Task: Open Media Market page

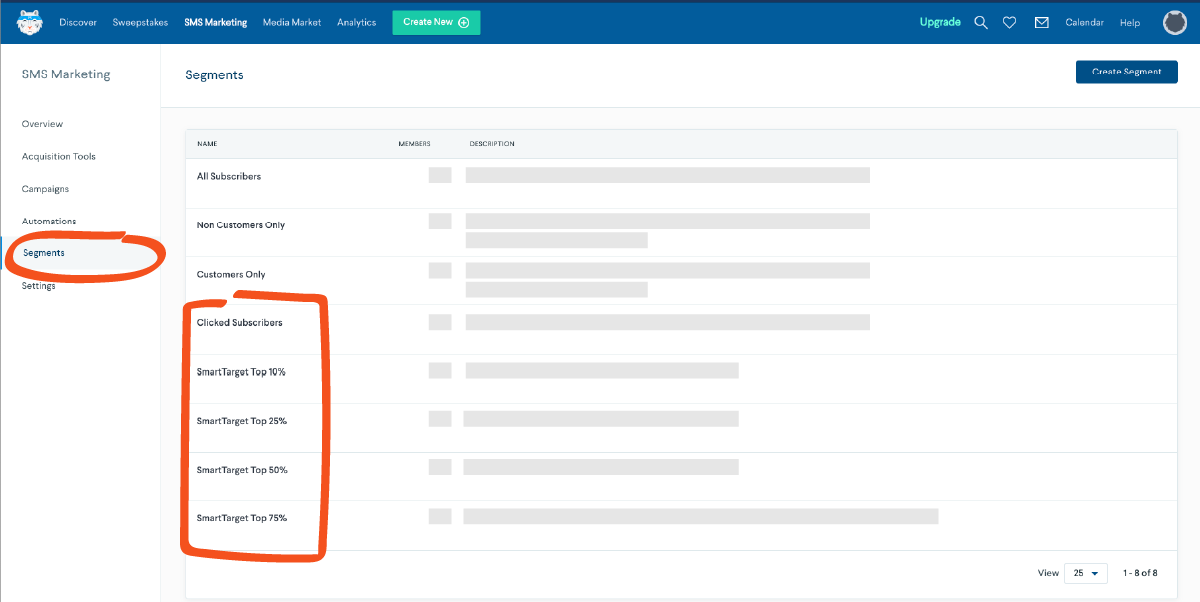Action: (x=292, y=22)
